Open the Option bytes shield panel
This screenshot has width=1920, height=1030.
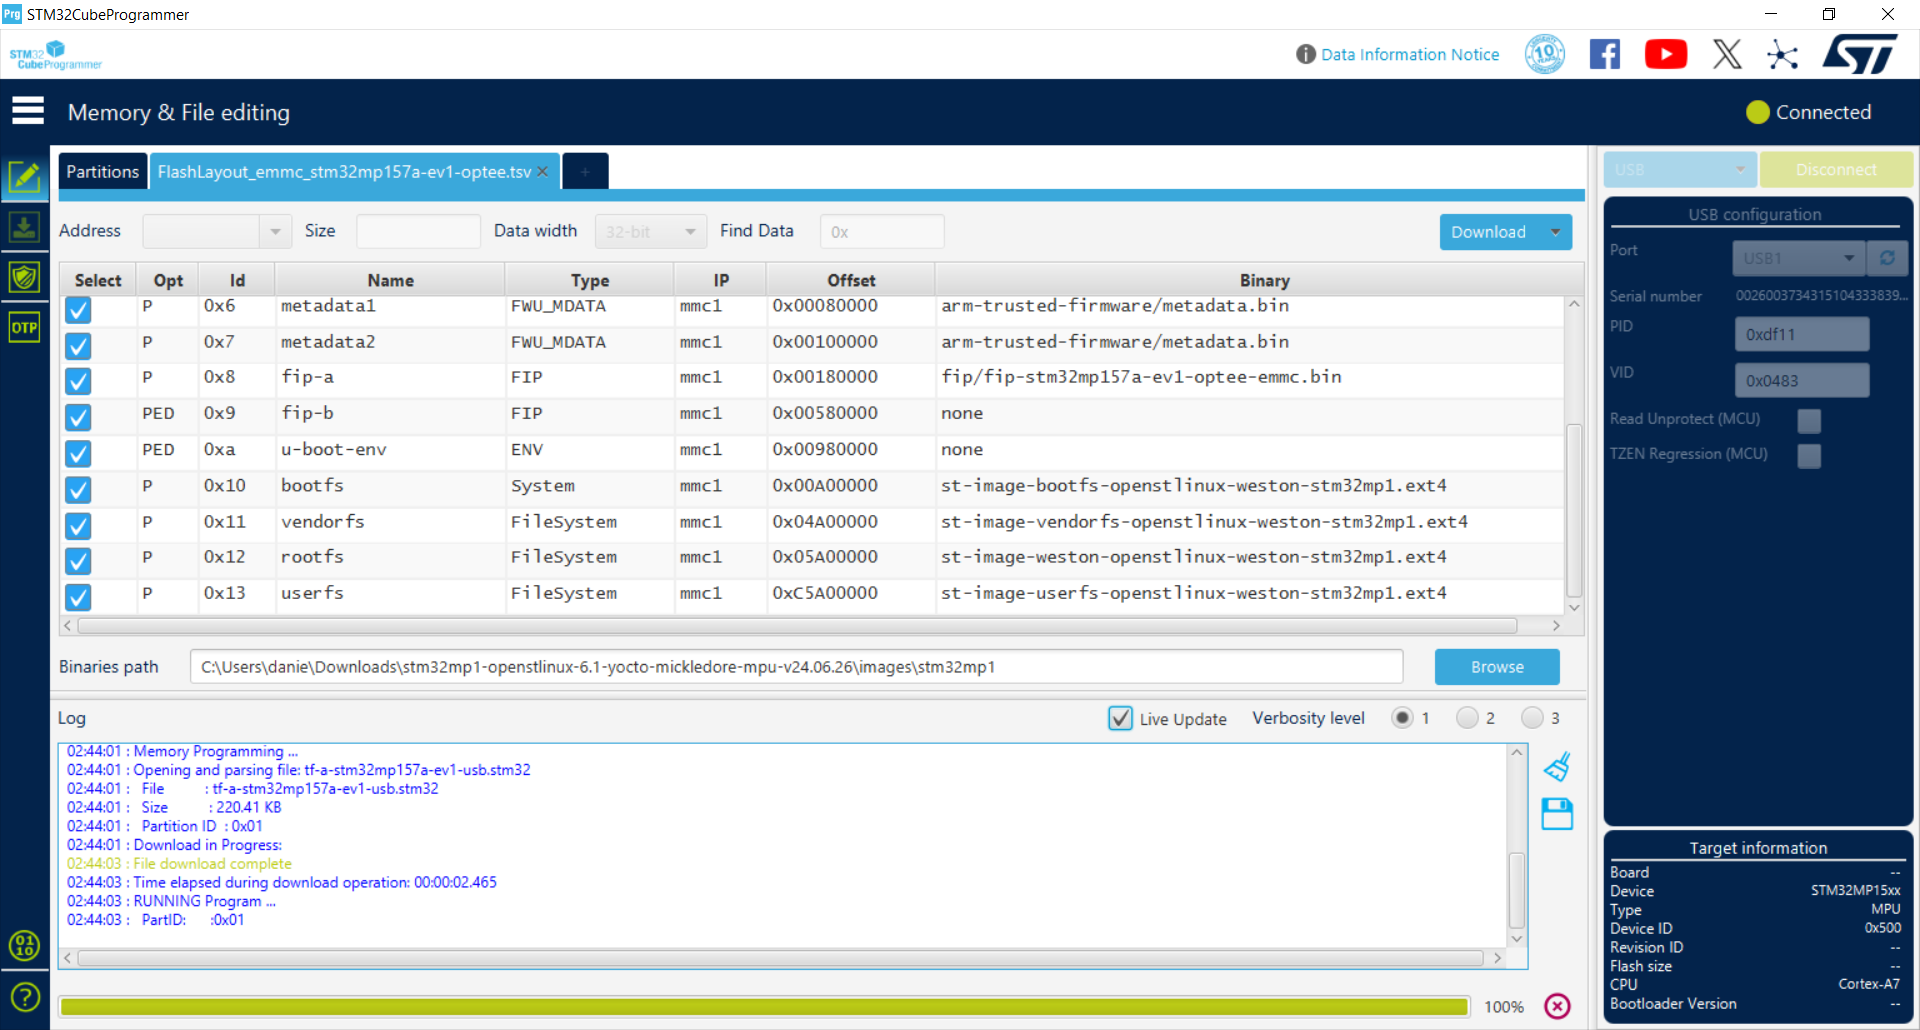[x=25, y=277]
